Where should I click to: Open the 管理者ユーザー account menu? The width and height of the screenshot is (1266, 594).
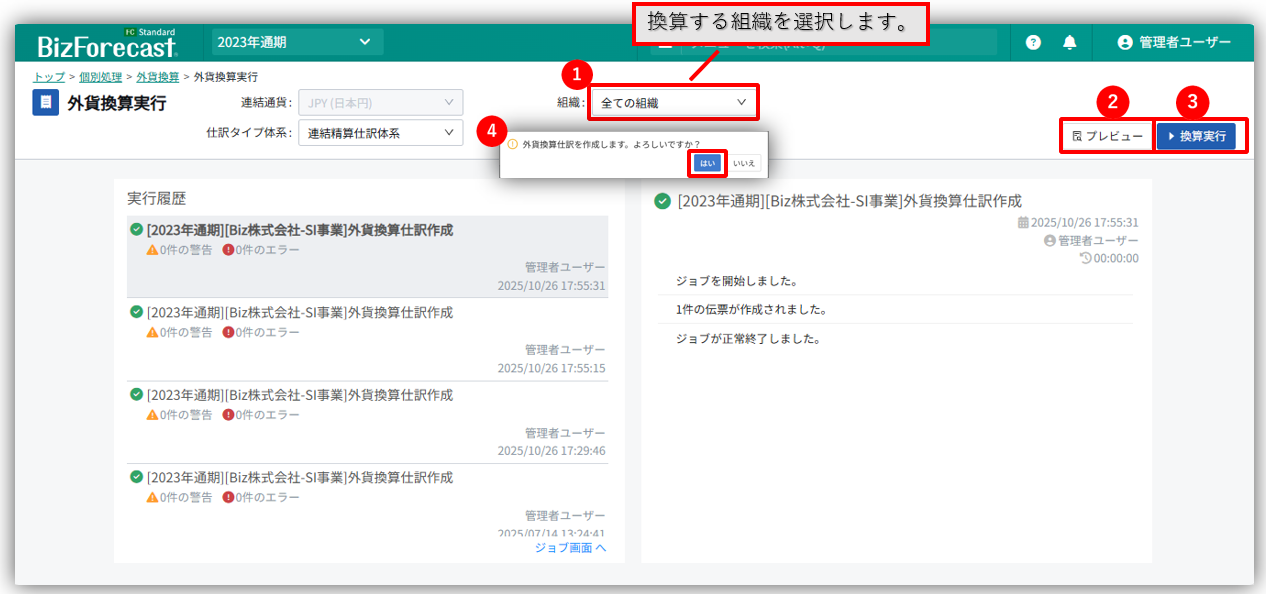pos(1173,42)
